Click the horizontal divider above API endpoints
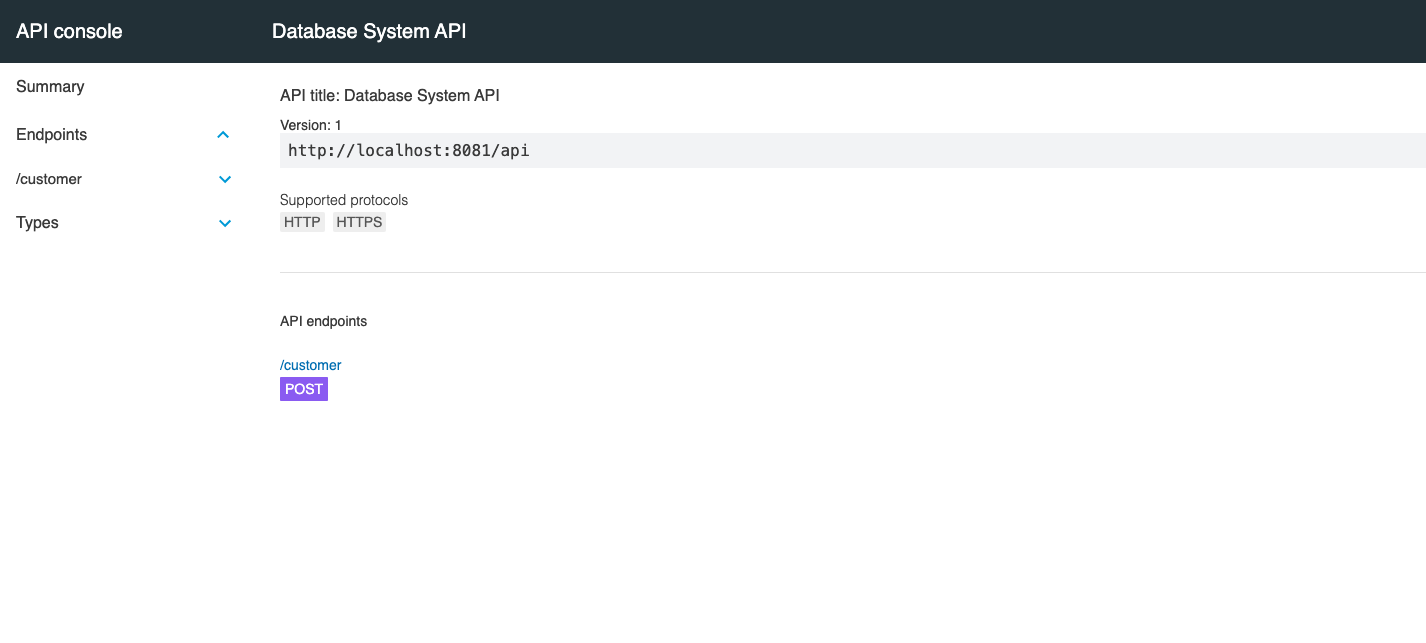The image size is (1426, 643). click(x=850, y=272)
